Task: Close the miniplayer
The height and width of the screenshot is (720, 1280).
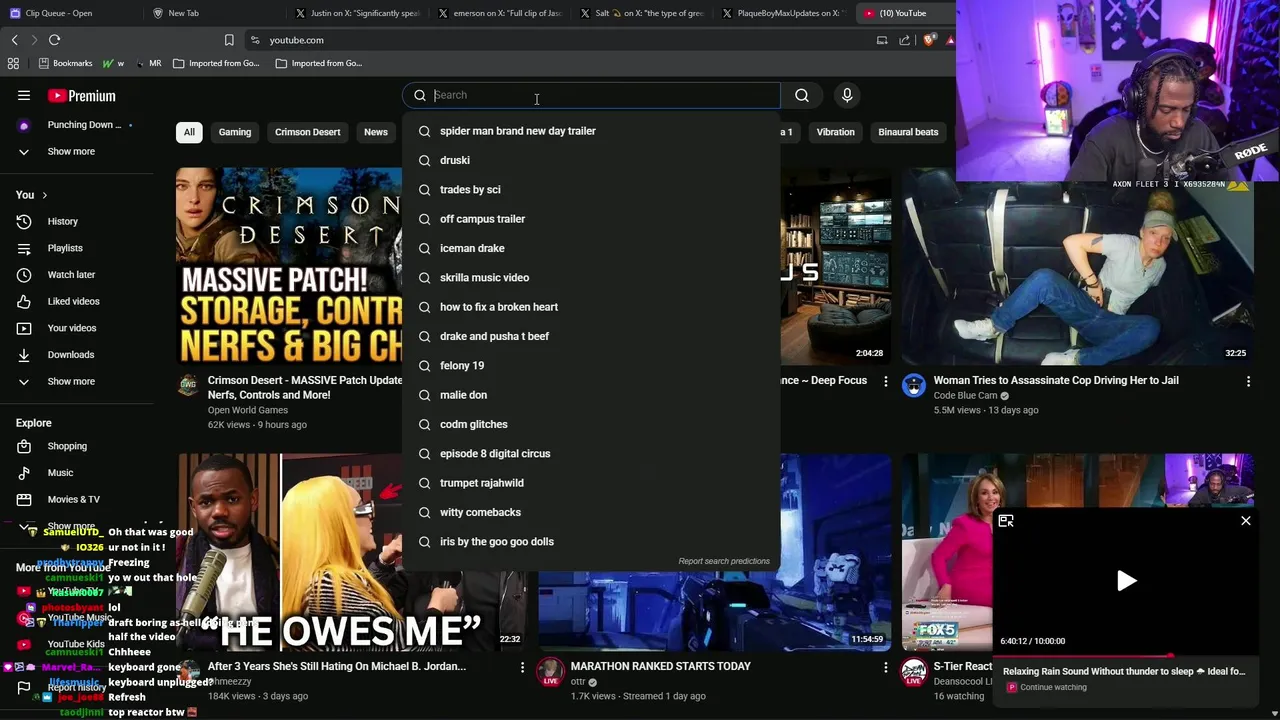Action: pos(1246,521)
